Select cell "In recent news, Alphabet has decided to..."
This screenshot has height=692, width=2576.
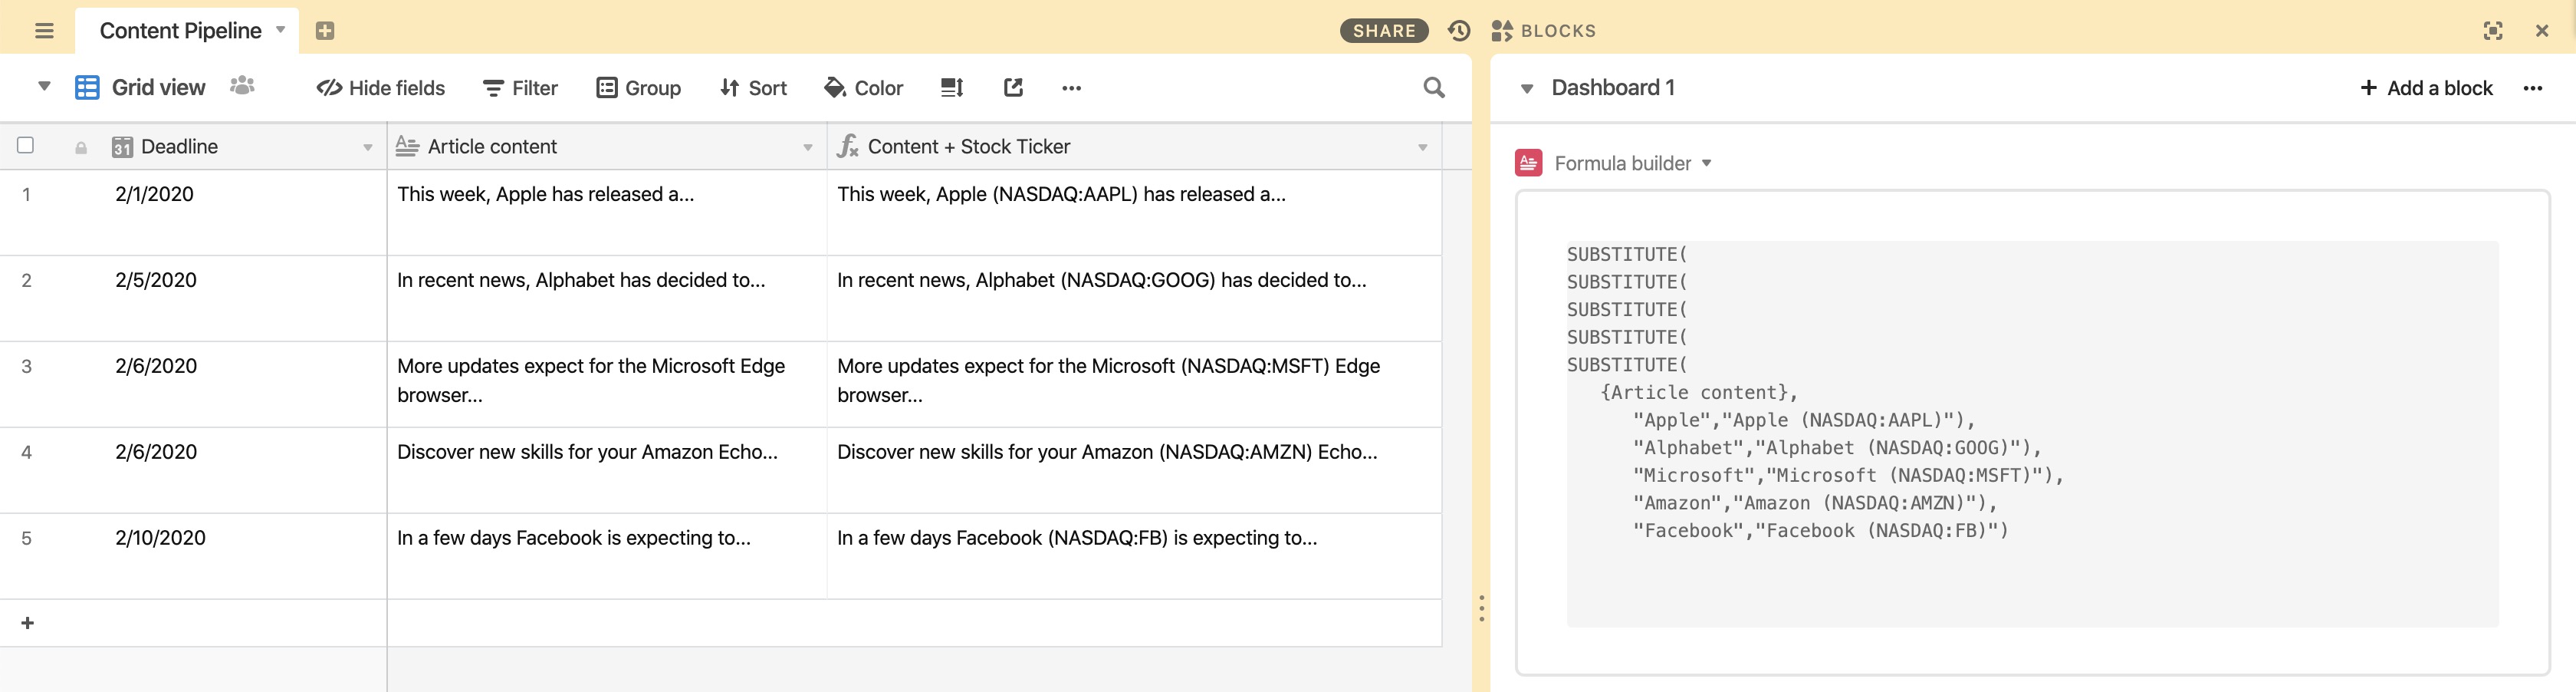(607, 298)
